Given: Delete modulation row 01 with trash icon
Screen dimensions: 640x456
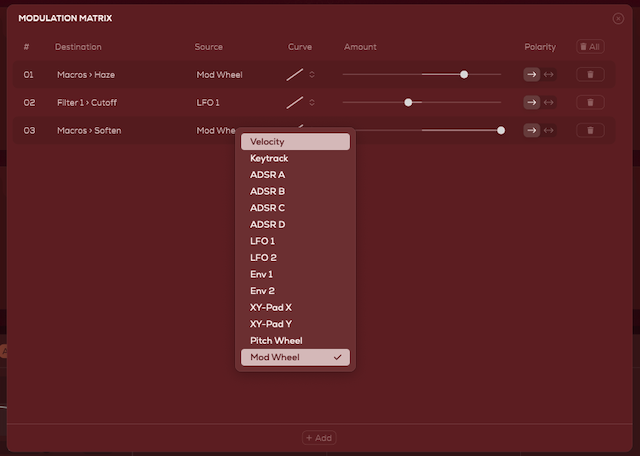Looking at the screenshot, I should click(x=590, y=74).
